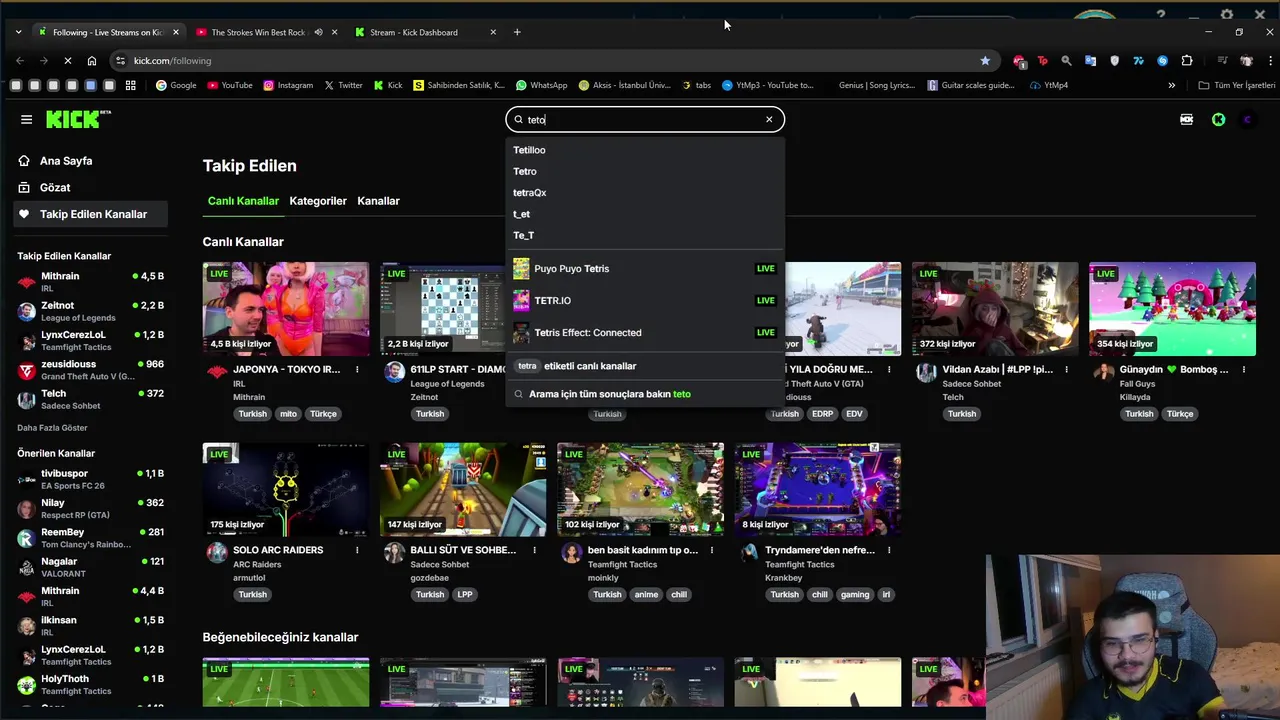Expand Daha Fazla Göster in sidebar
Image resolution: width=1280 pixels, height=720 pixels.
point(52,428)
